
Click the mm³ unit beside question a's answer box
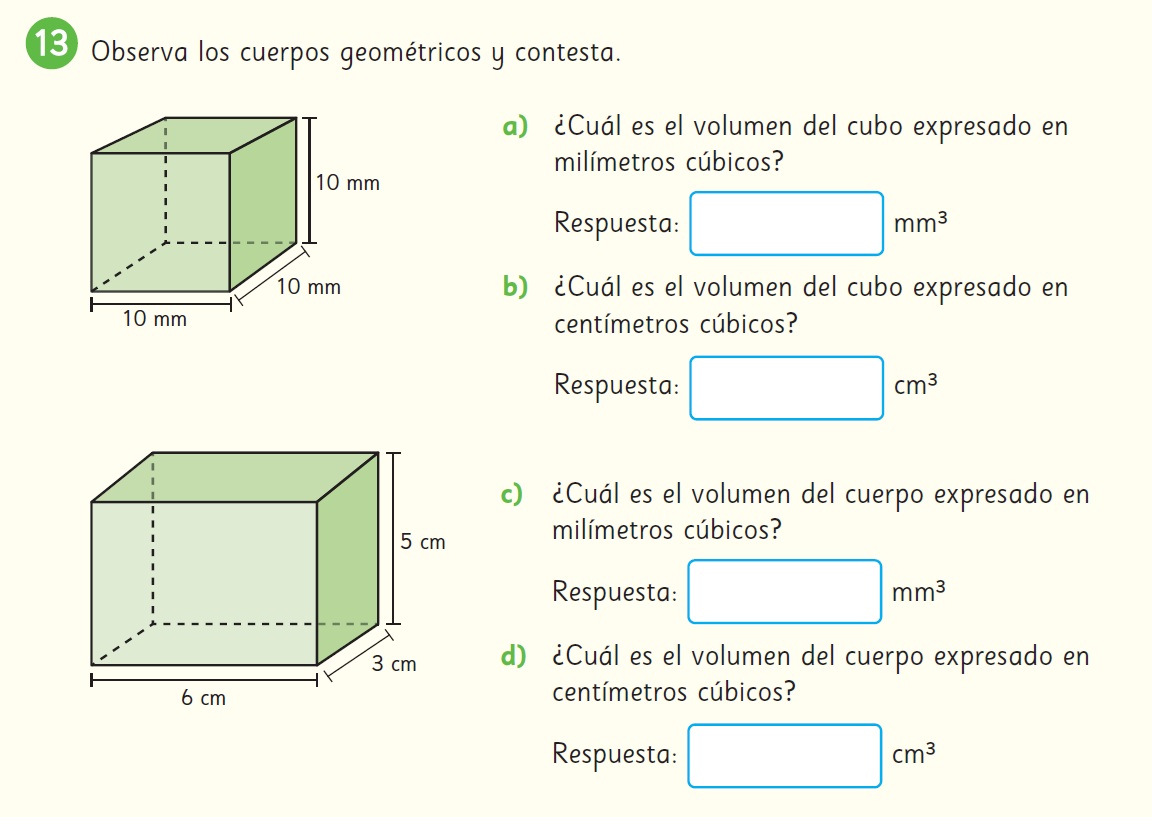click(920, 223)
